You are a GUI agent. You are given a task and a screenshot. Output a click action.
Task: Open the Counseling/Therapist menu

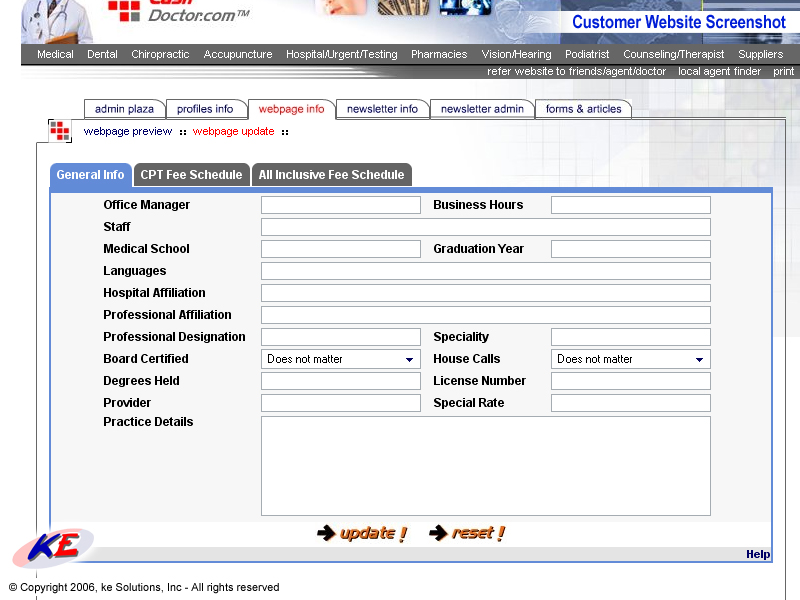coord(673,54)
